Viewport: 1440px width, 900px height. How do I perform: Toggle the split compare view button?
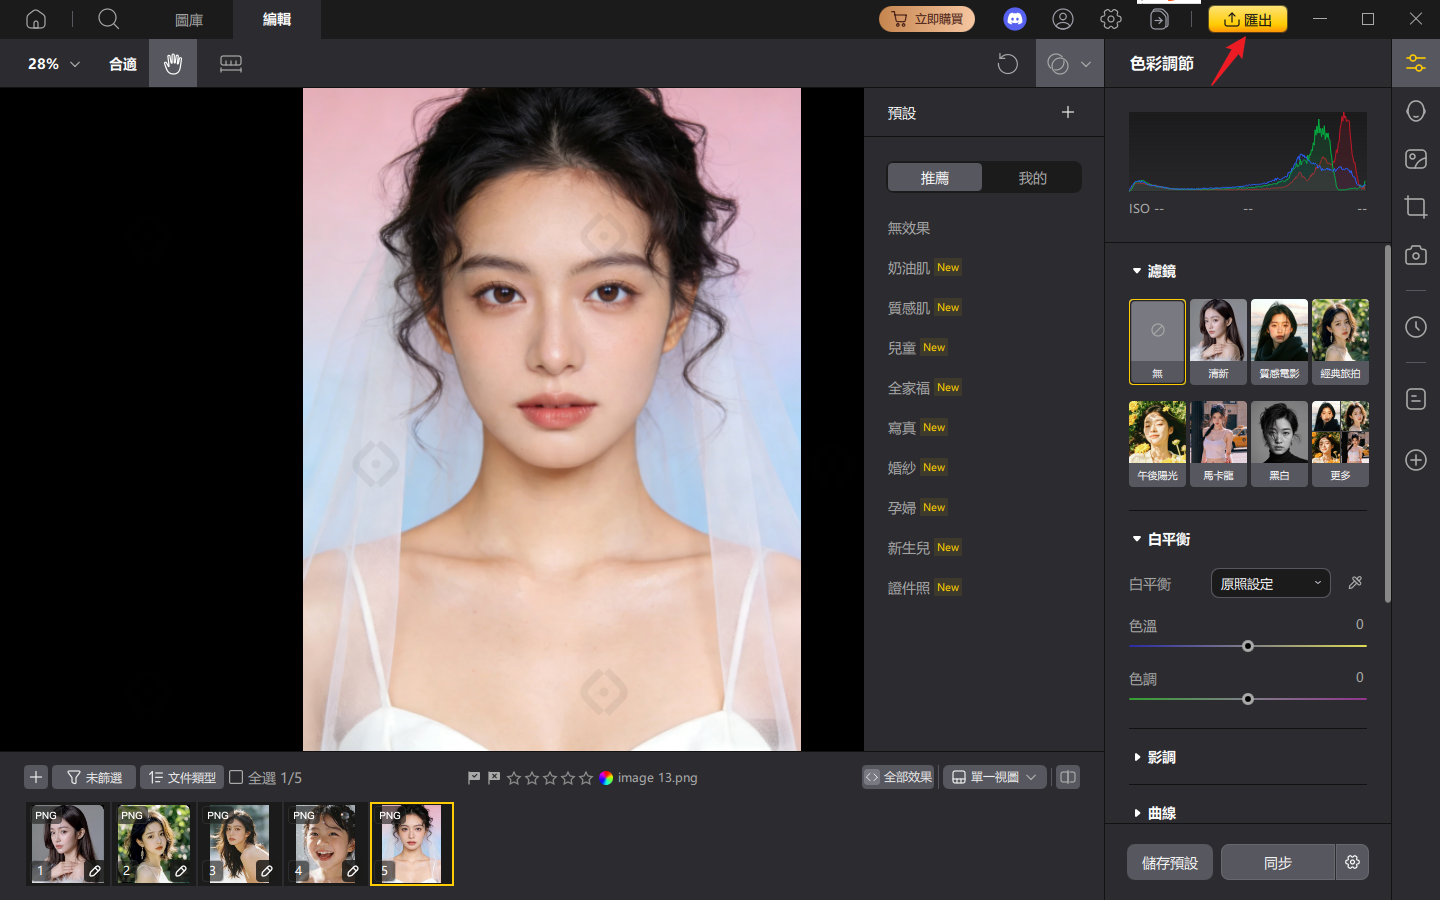[1068, 777]
